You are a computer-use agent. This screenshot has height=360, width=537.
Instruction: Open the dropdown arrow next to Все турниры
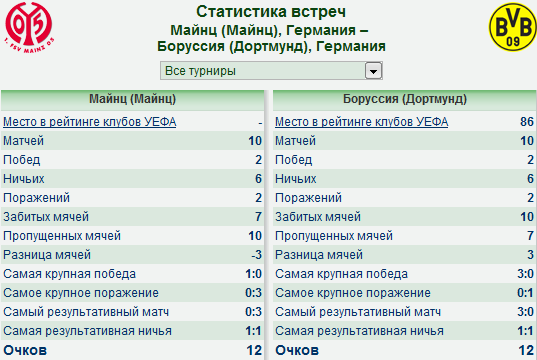[x=373, y=71]
